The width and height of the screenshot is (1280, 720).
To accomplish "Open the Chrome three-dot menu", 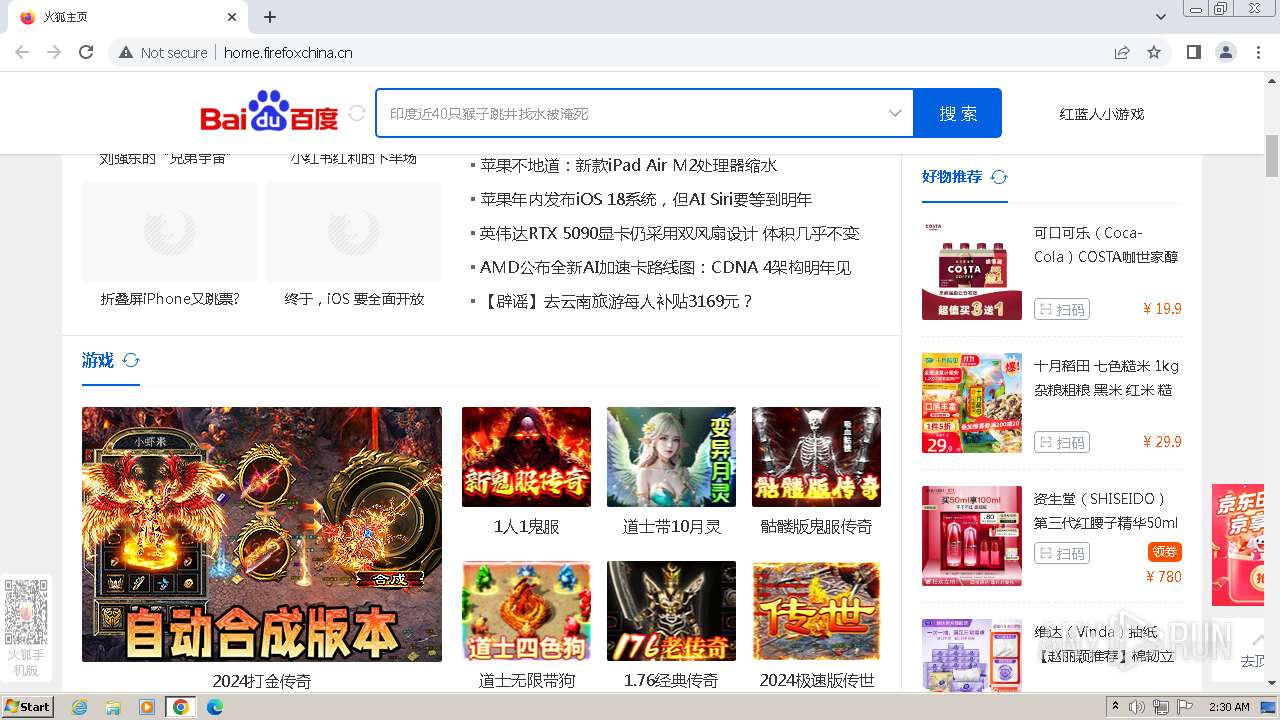I will pyautogui.click(x=1257, y=53).
